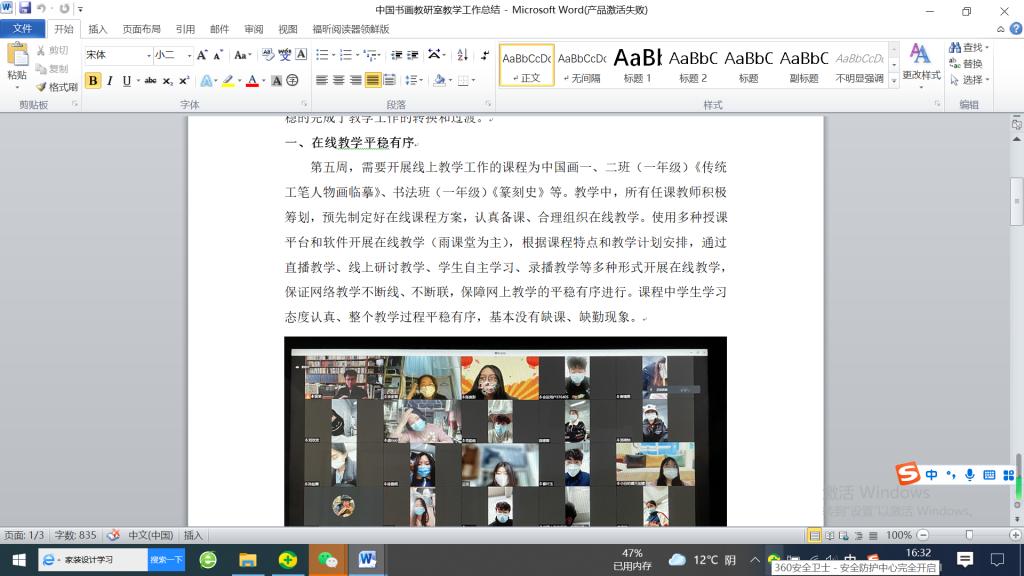Click the subscript icon
The width and height of the screenshot is (1024, 576).
point(167,81)
